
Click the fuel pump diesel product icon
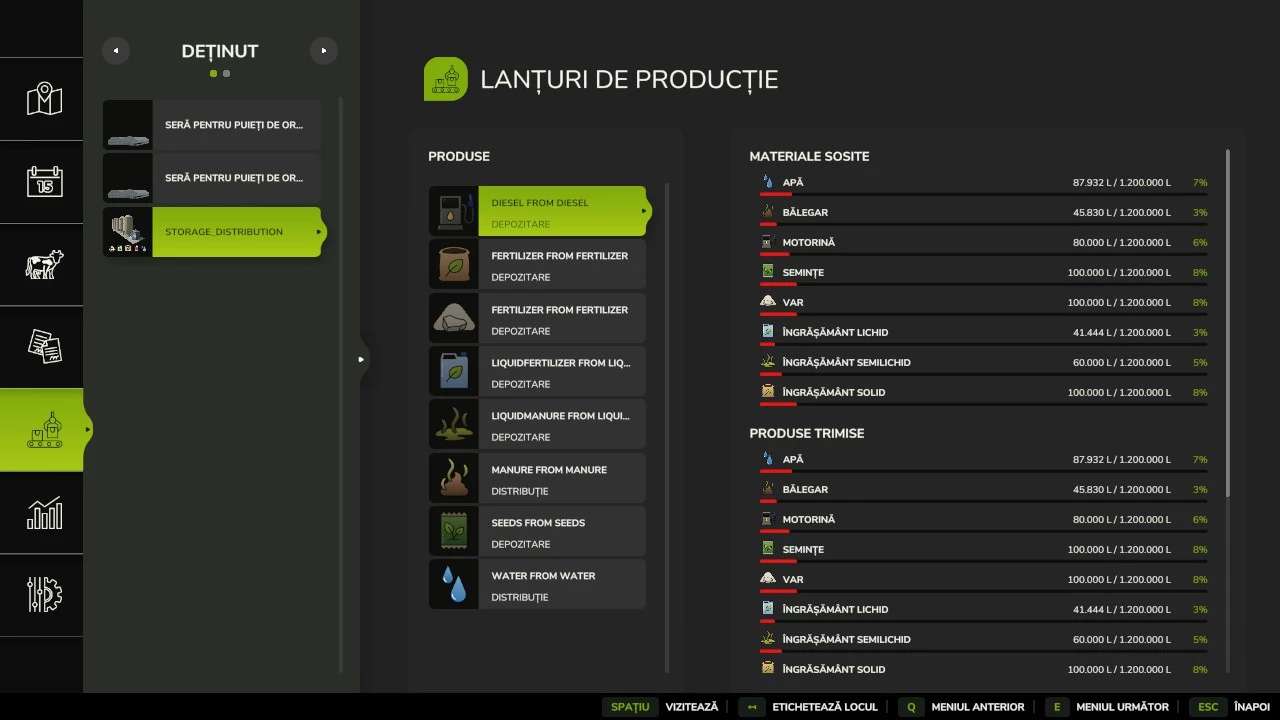tap(453, 211)
